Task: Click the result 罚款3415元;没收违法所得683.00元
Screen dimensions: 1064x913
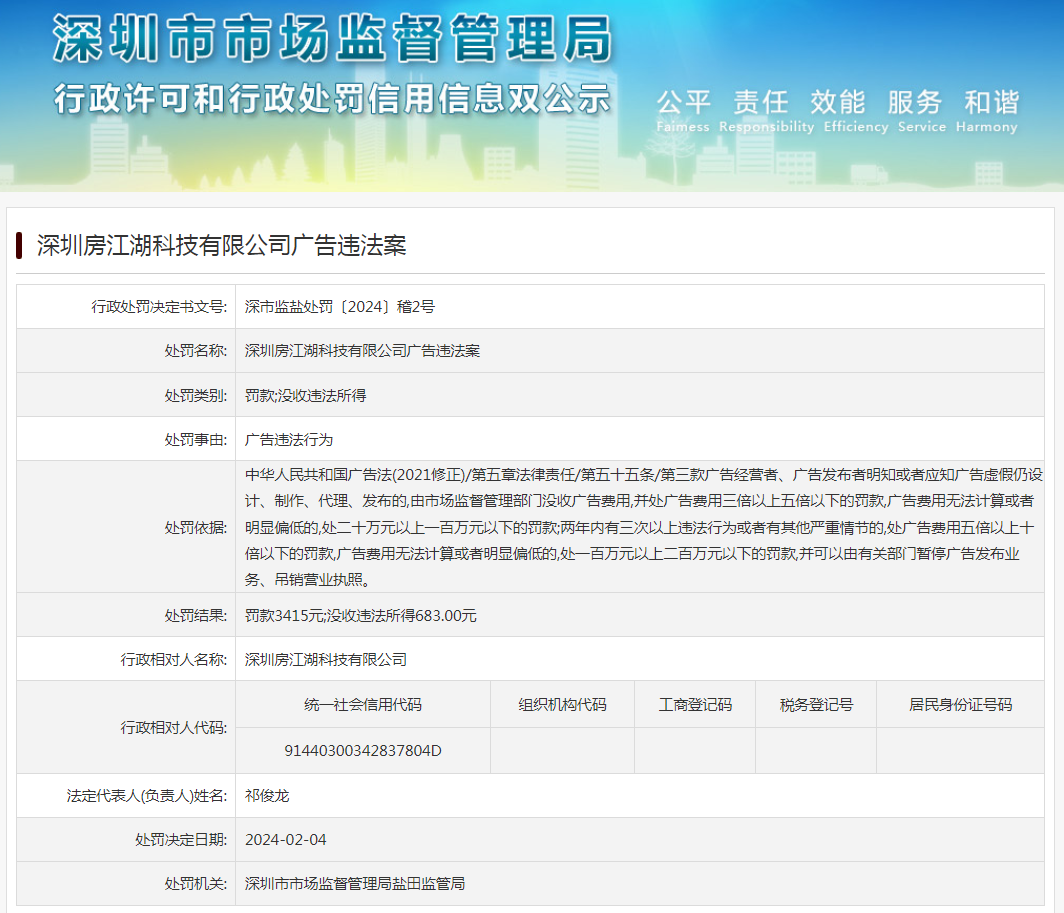Action: coord(360,616)
